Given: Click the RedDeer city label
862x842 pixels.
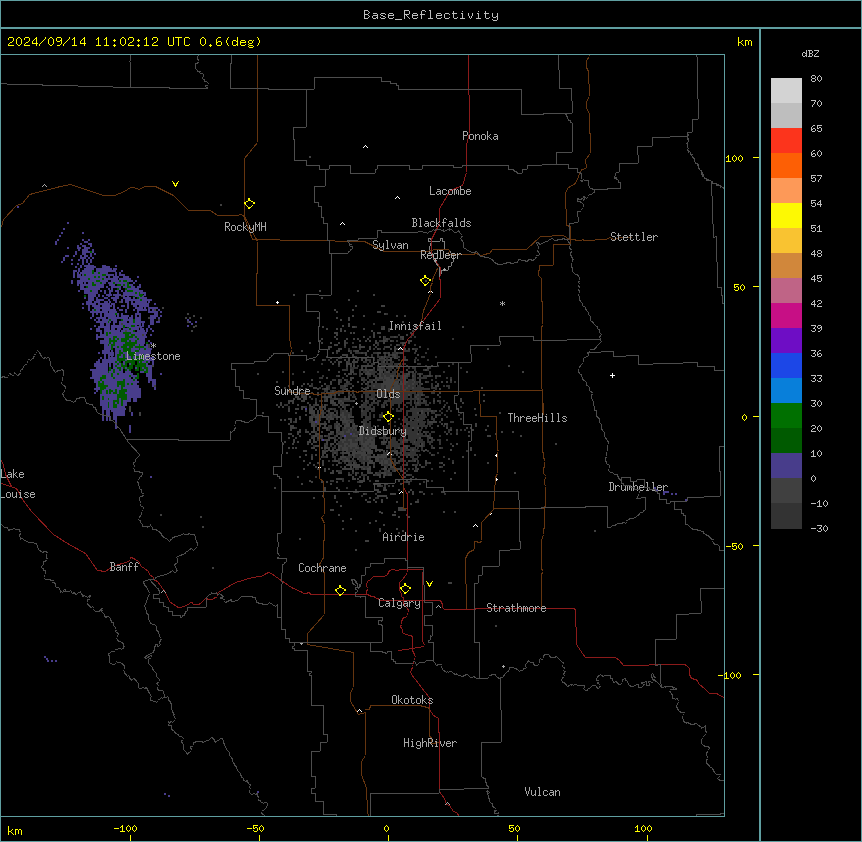Looking at the screenshot, I should [440, 255].
